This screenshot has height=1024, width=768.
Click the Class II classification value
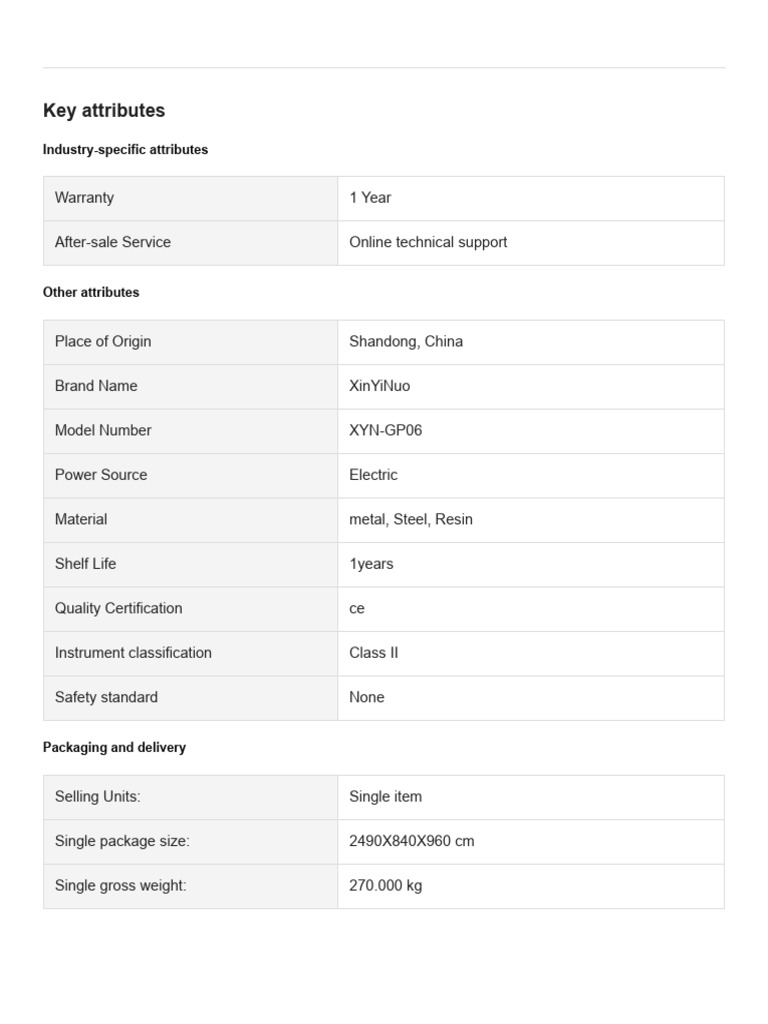coord(374,653)
